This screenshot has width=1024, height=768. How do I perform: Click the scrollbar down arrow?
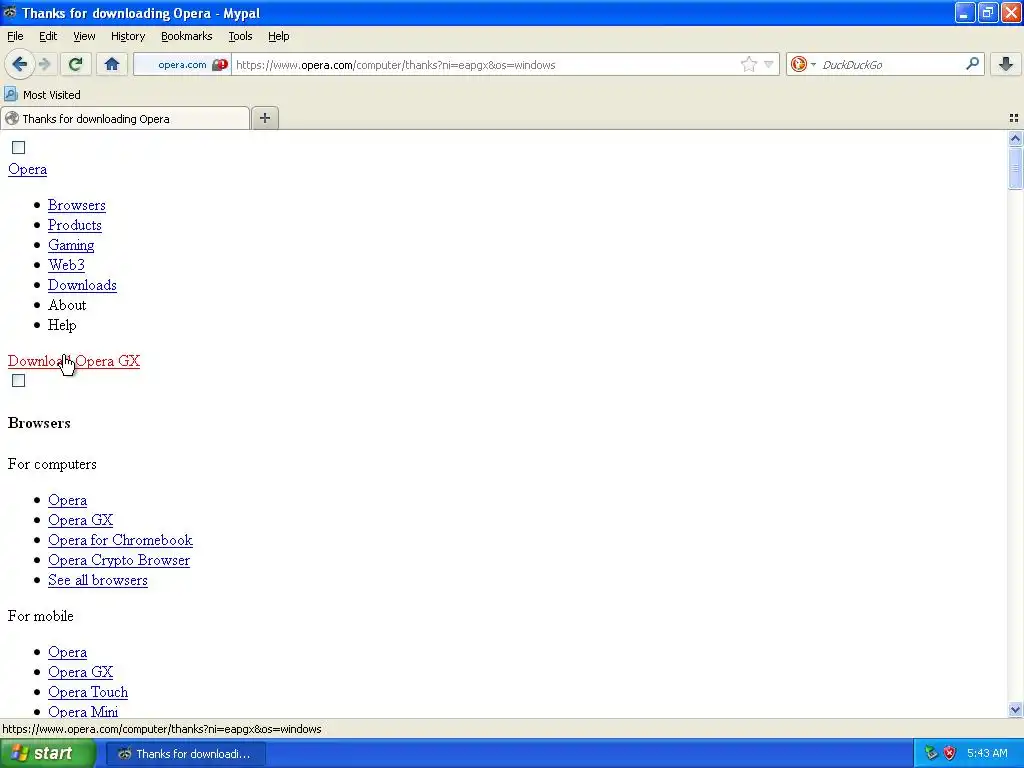(1015, 710)
